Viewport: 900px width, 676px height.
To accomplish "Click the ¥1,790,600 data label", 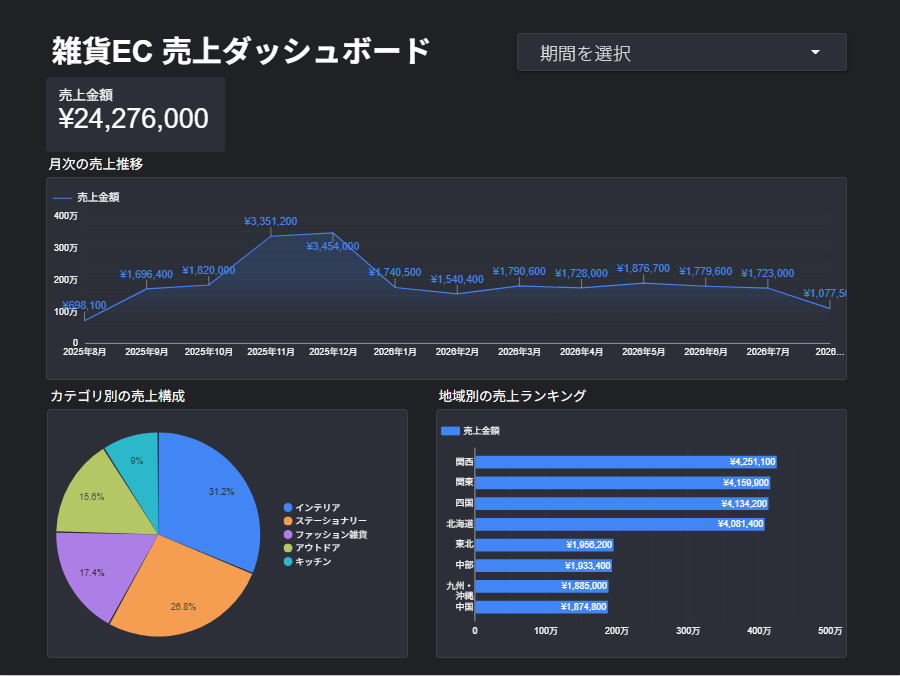I will click(519, 271).
